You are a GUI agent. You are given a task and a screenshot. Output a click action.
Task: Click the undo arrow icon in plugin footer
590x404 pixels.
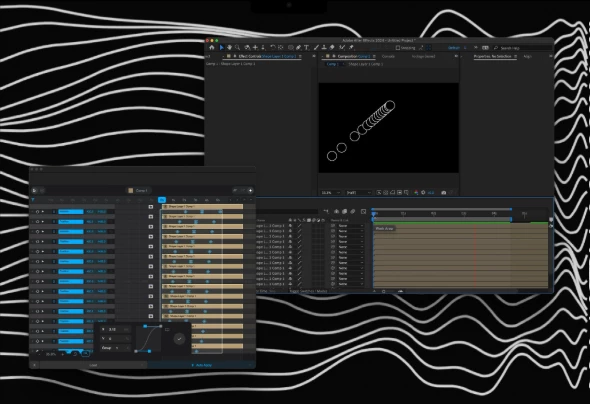75,354
